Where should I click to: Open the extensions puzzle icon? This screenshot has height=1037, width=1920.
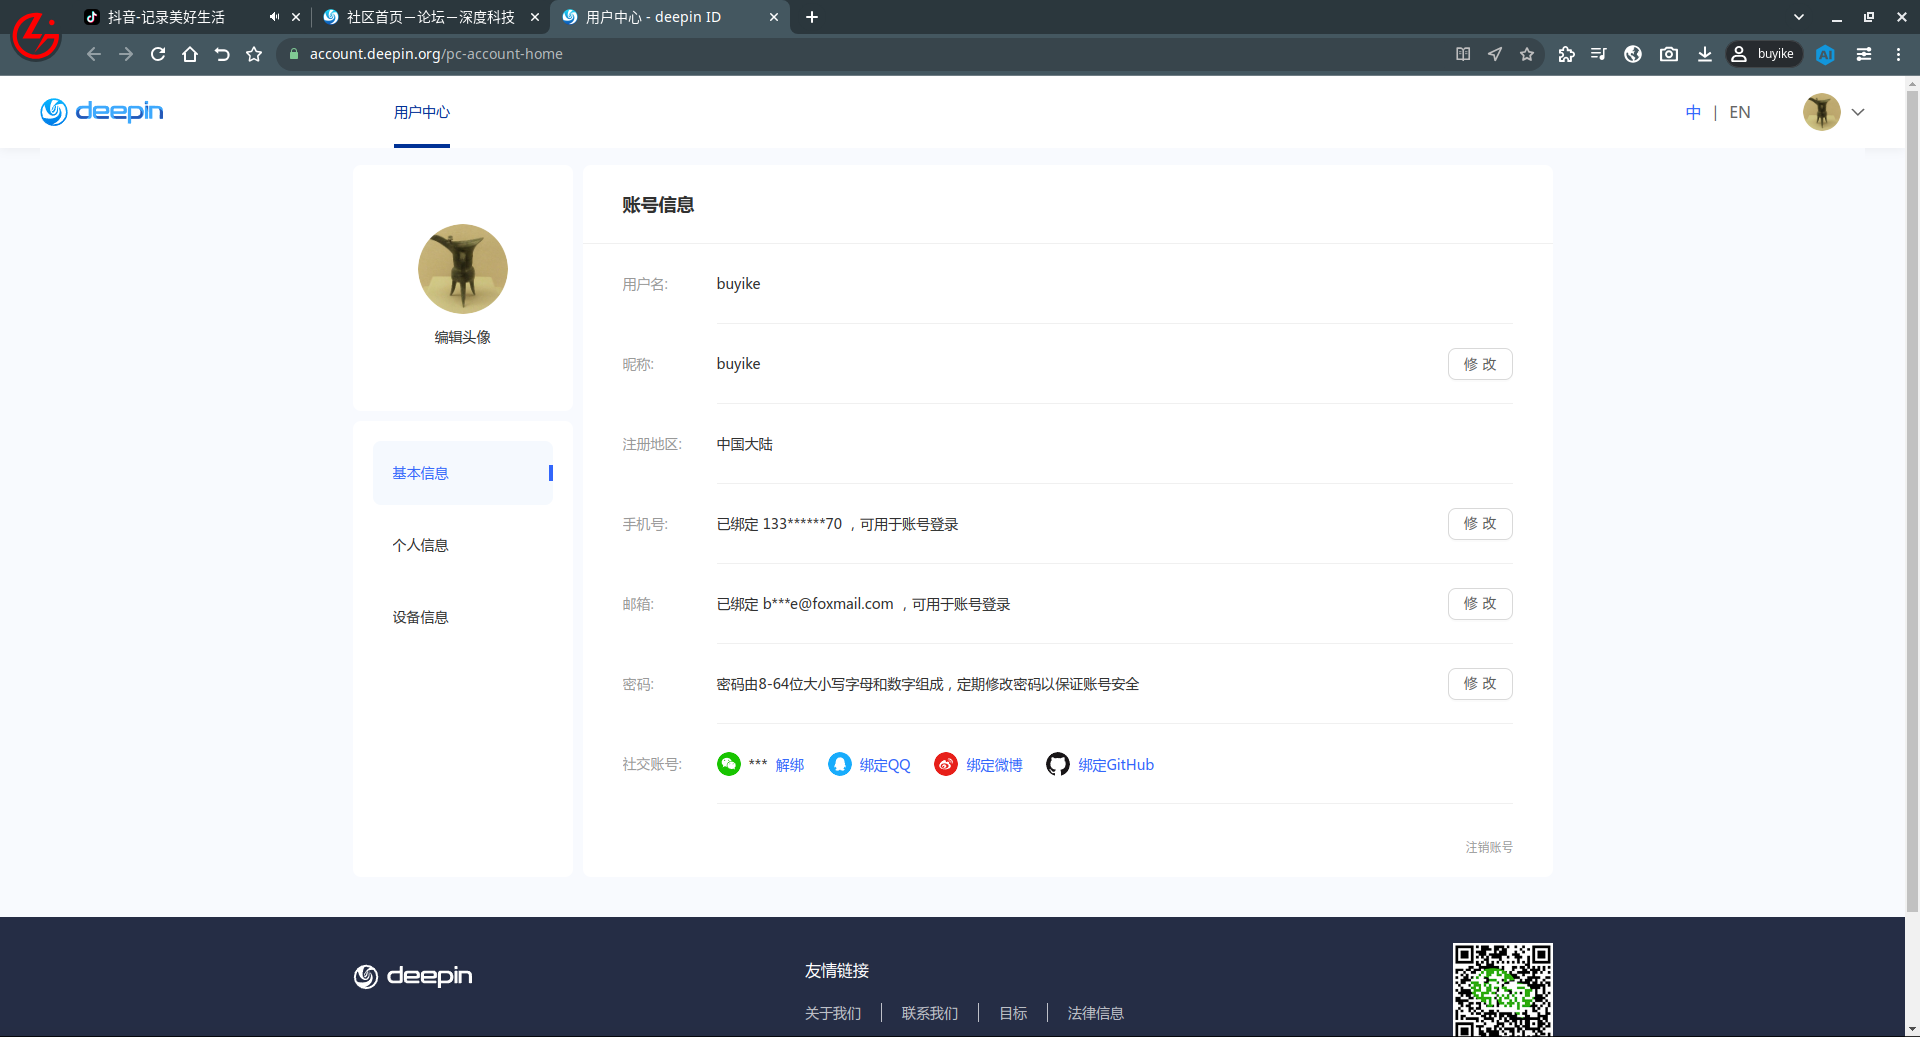click(x=1567, y=54)
